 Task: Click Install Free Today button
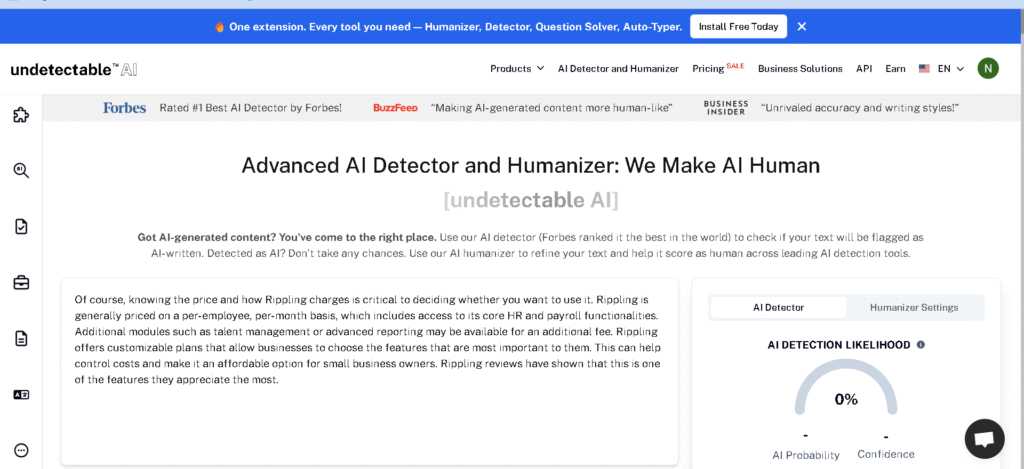pos(738,26)
